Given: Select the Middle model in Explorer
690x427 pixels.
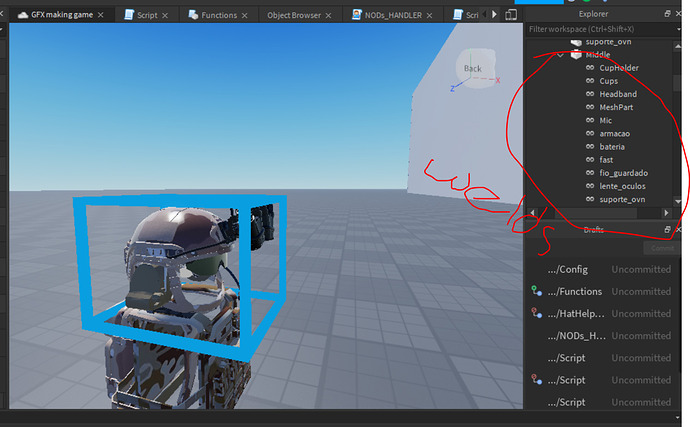Looking at the screenshot, I should tap(598, 55).
